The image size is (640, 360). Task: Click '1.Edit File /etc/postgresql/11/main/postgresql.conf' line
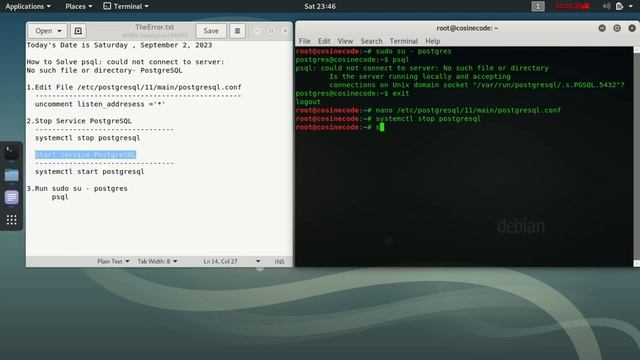tap(134, 87)
